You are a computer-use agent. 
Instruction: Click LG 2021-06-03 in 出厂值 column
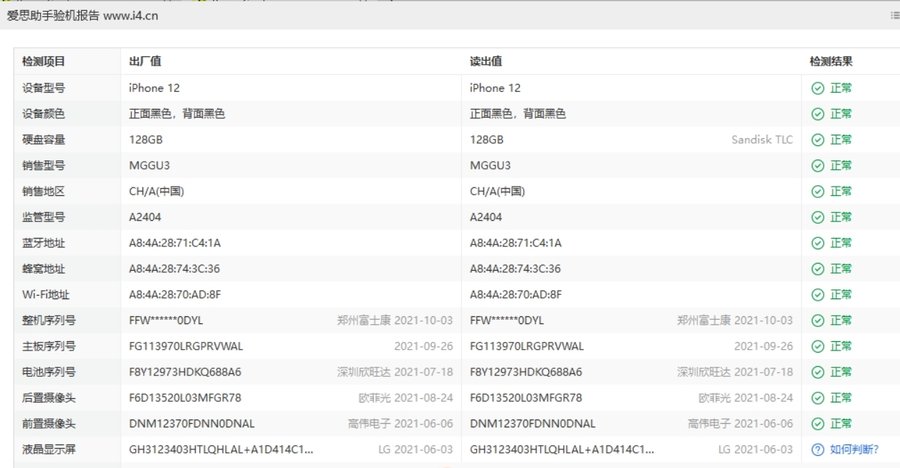click(415, 450)
